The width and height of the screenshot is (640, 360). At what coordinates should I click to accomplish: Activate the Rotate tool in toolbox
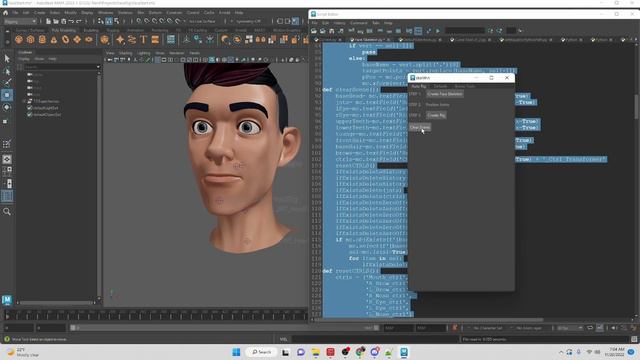pos(7,107)
